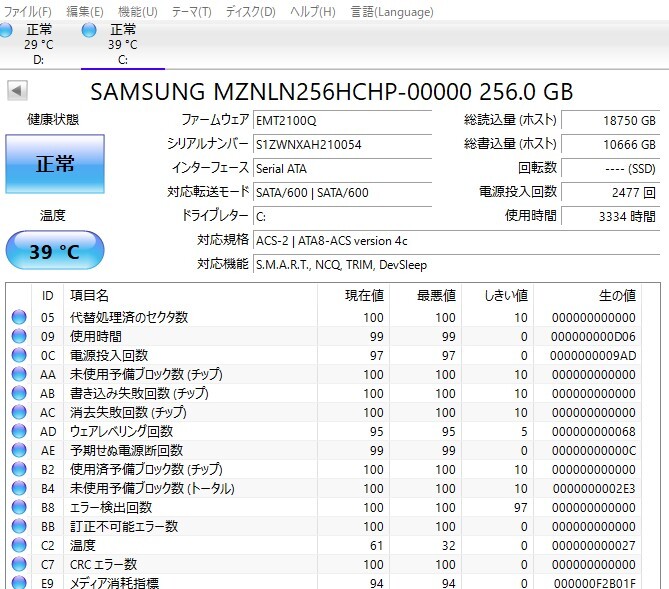Click total host reads value 18750 GB
Viewport: 669px width, 589px height.
611,121
